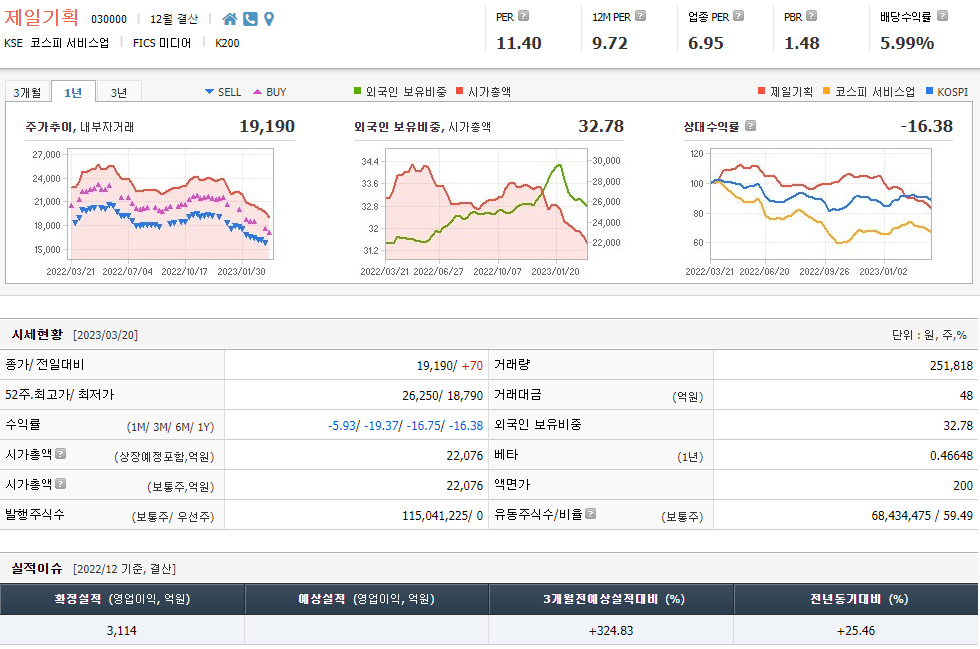Click the 확정실적 column header

(x=122, y=599)
